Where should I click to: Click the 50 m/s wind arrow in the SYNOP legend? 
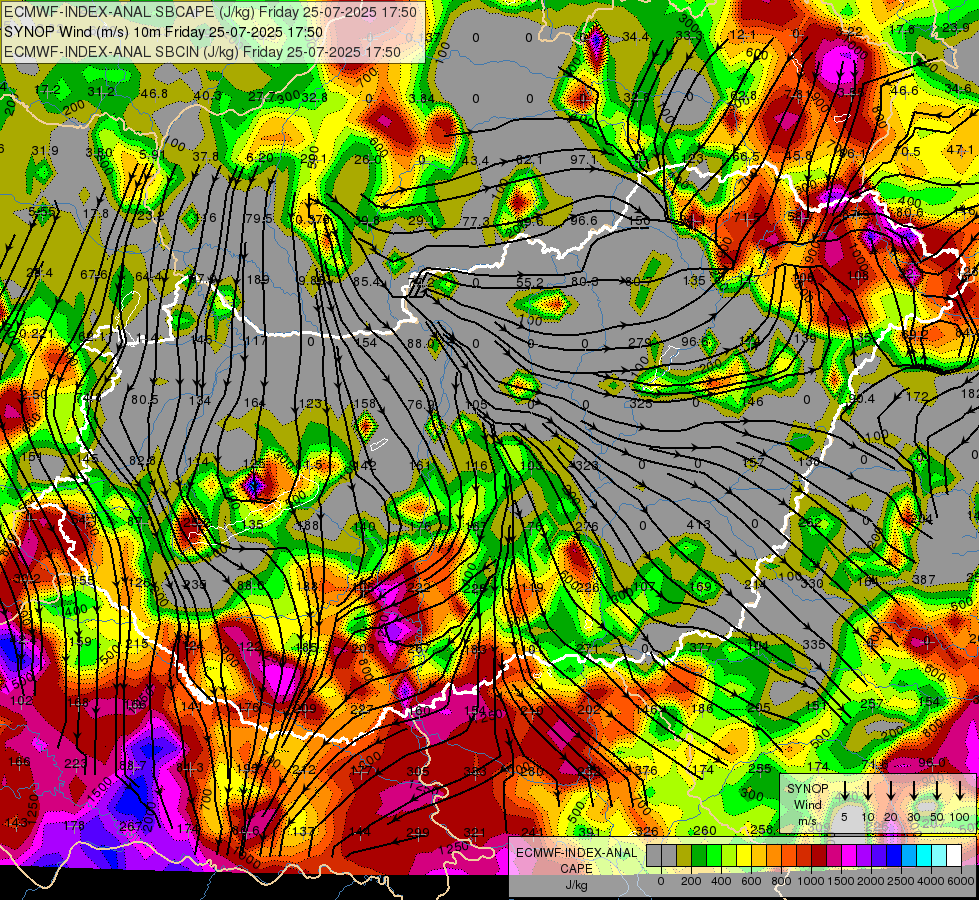click(x=937, y=791)
